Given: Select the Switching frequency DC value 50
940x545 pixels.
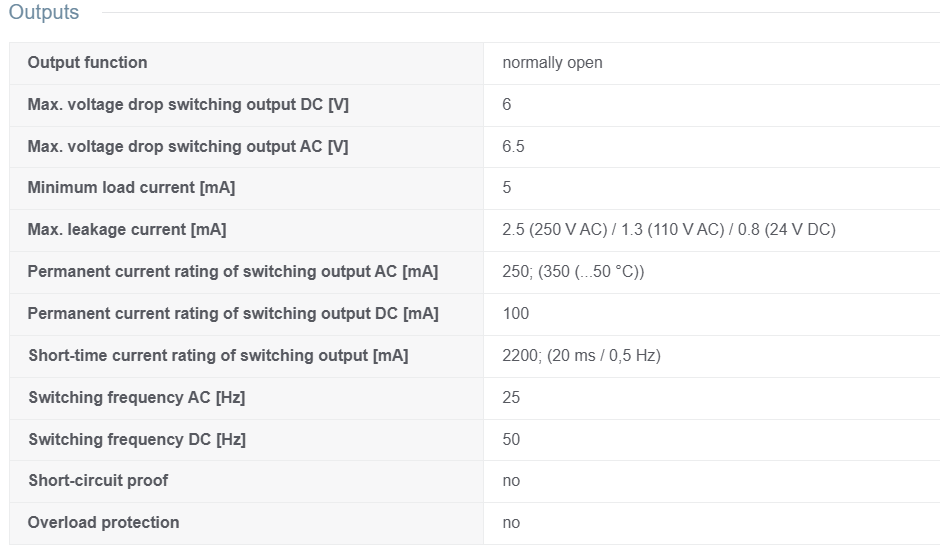Looking at the screenshot, I should 511,439.
